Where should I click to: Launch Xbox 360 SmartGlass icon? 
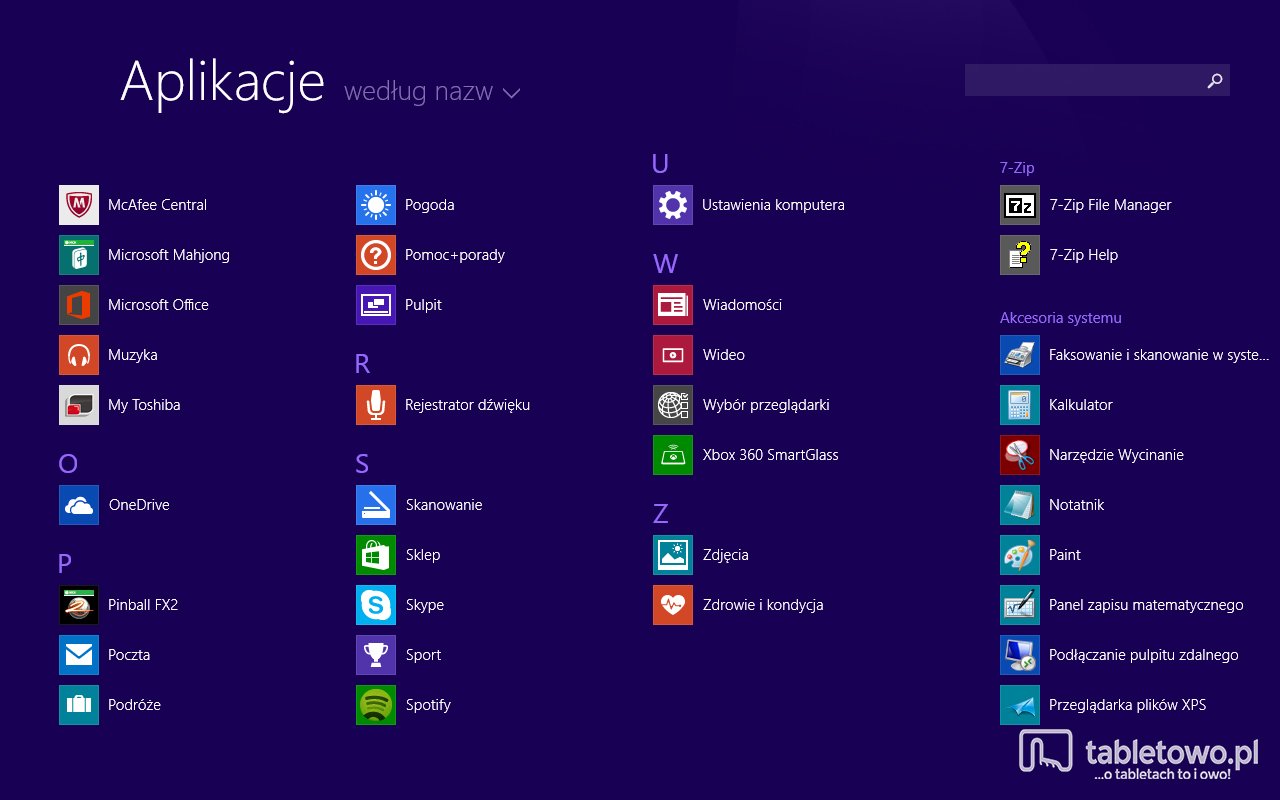[673, 455]
